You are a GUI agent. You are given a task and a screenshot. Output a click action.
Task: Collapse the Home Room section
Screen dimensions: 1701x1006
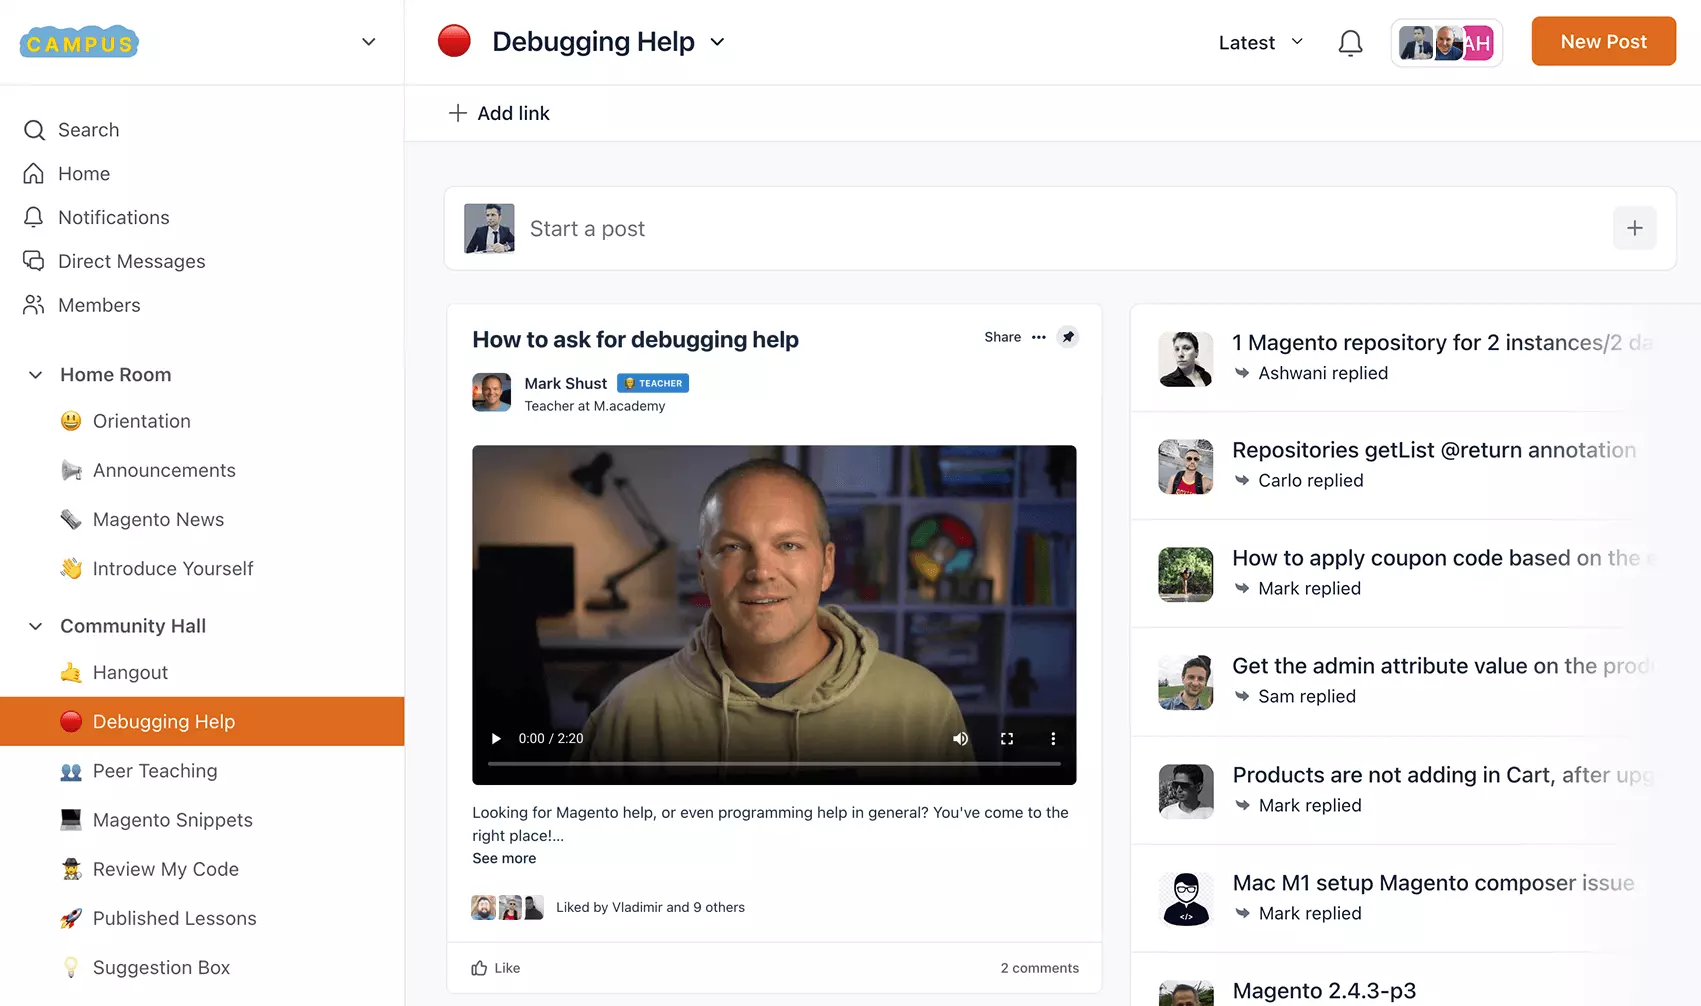(36, 375)
